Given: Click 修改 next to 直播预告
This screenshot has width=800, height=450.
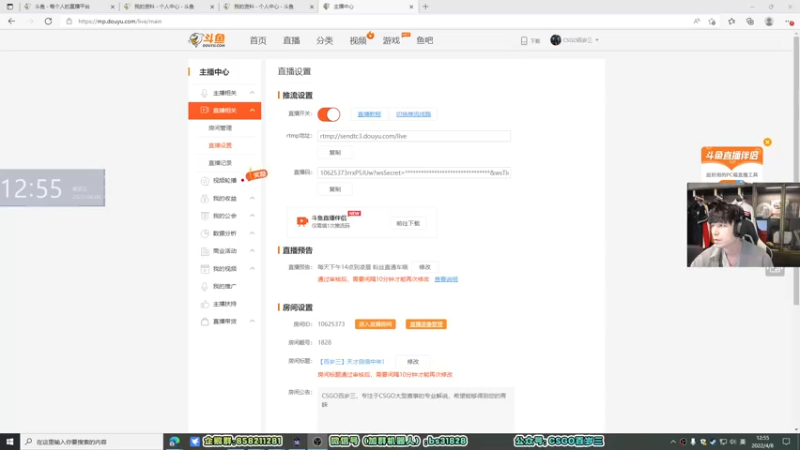Looking at the screenshot, I should [x=425, y=267].
